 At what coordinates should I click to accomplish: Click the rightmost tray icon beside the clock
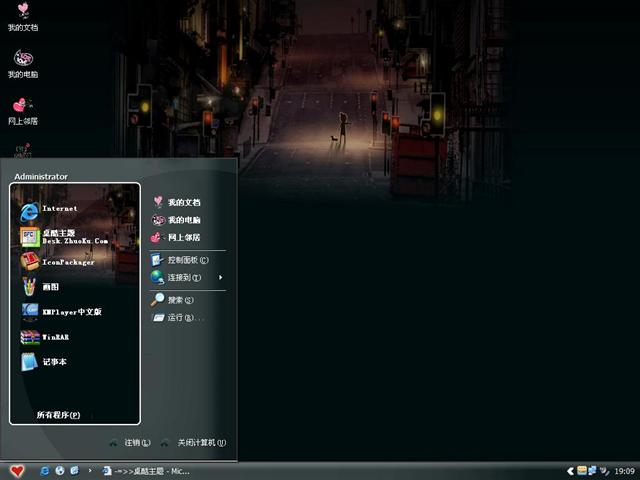pos(604,471)
